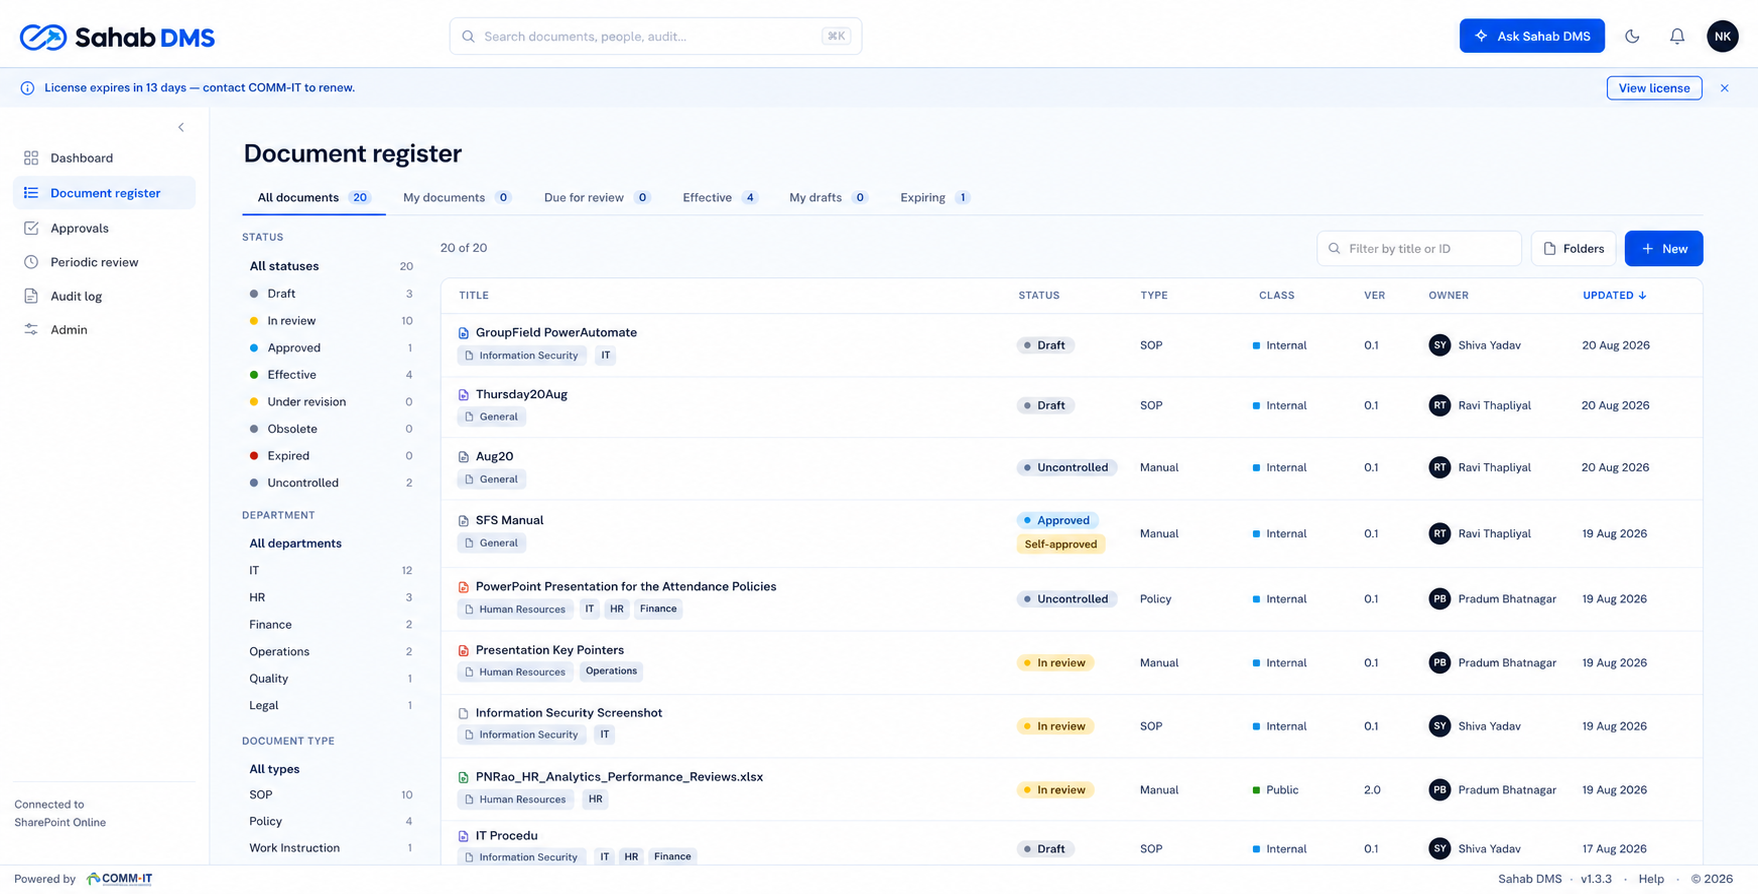
Task: Dismiss the license expiry banner
Action: pos(1724,88)
